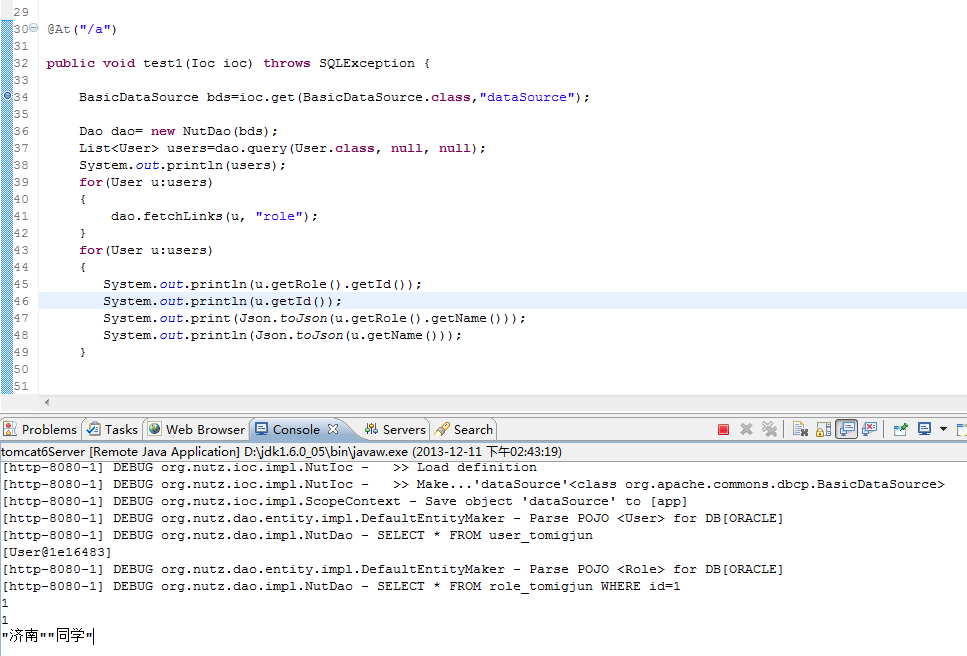Place cursor in highlighted line "System.out.println(u.getId());"

[222, 301]
